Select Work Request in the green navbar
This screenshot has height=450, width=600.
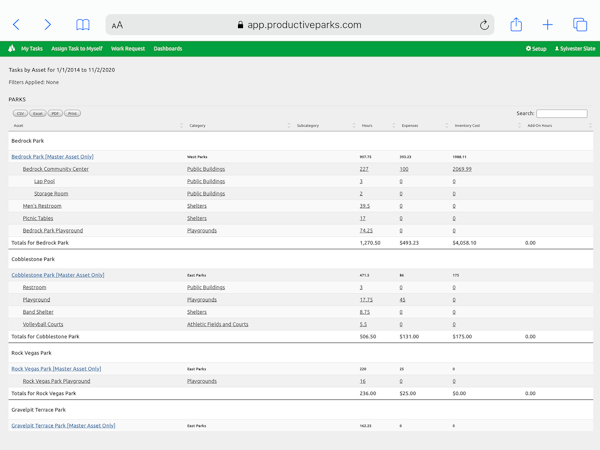[x=128, y=48]
